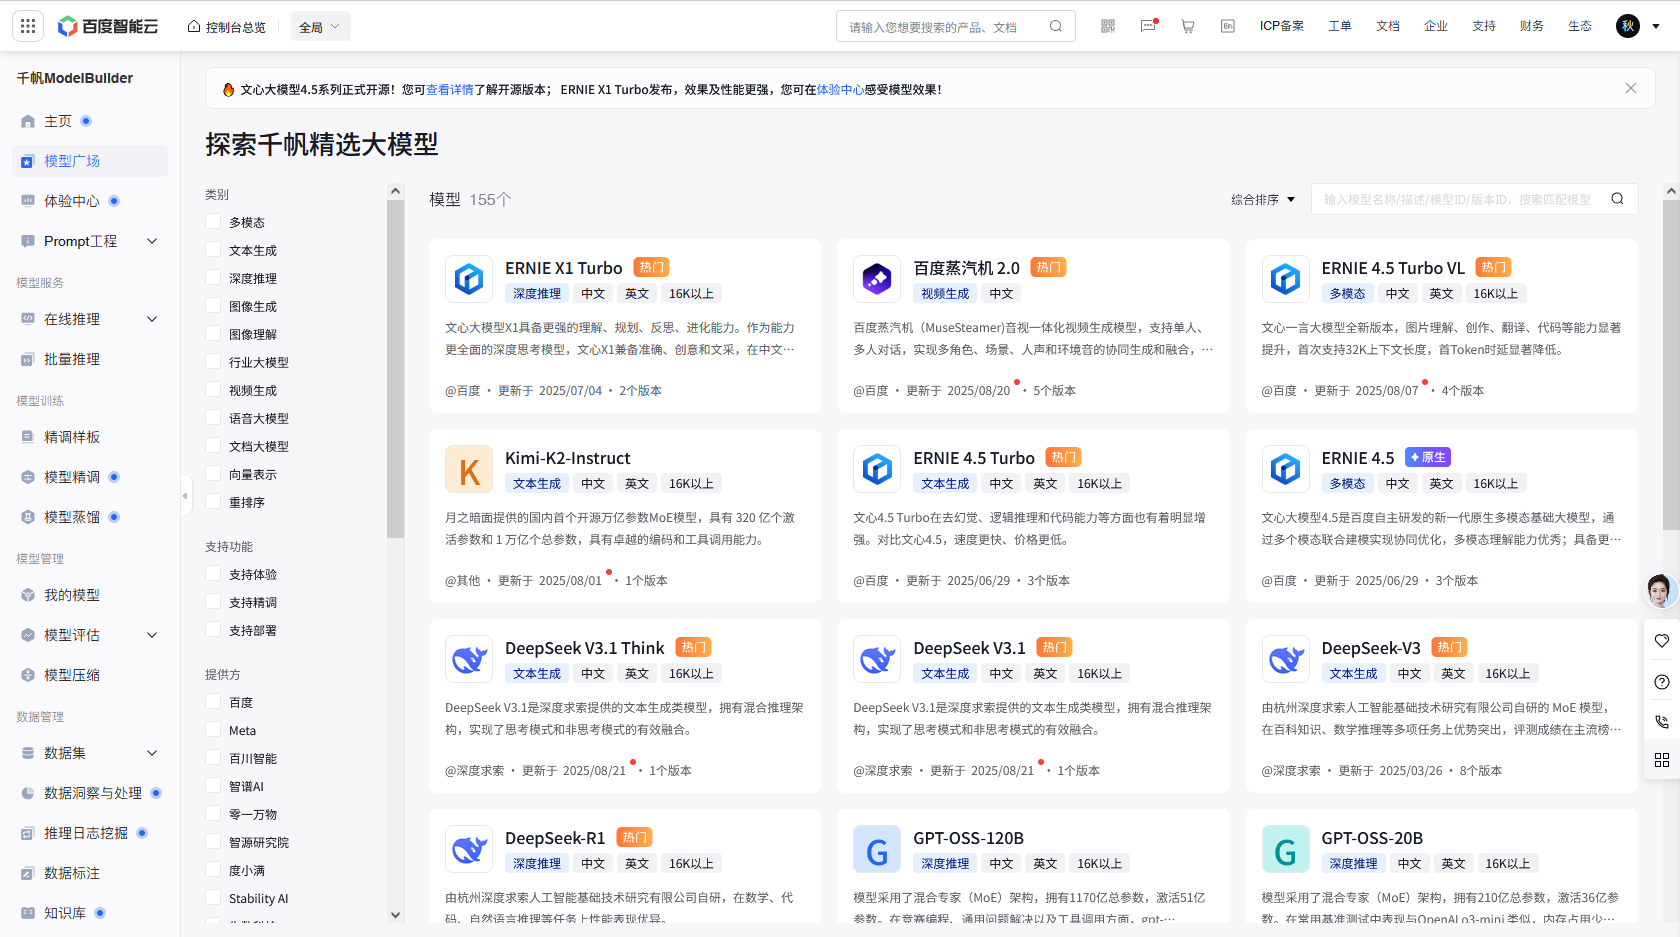
Task: Click the customer service assistant avatar
Action: click(1660, 591)
